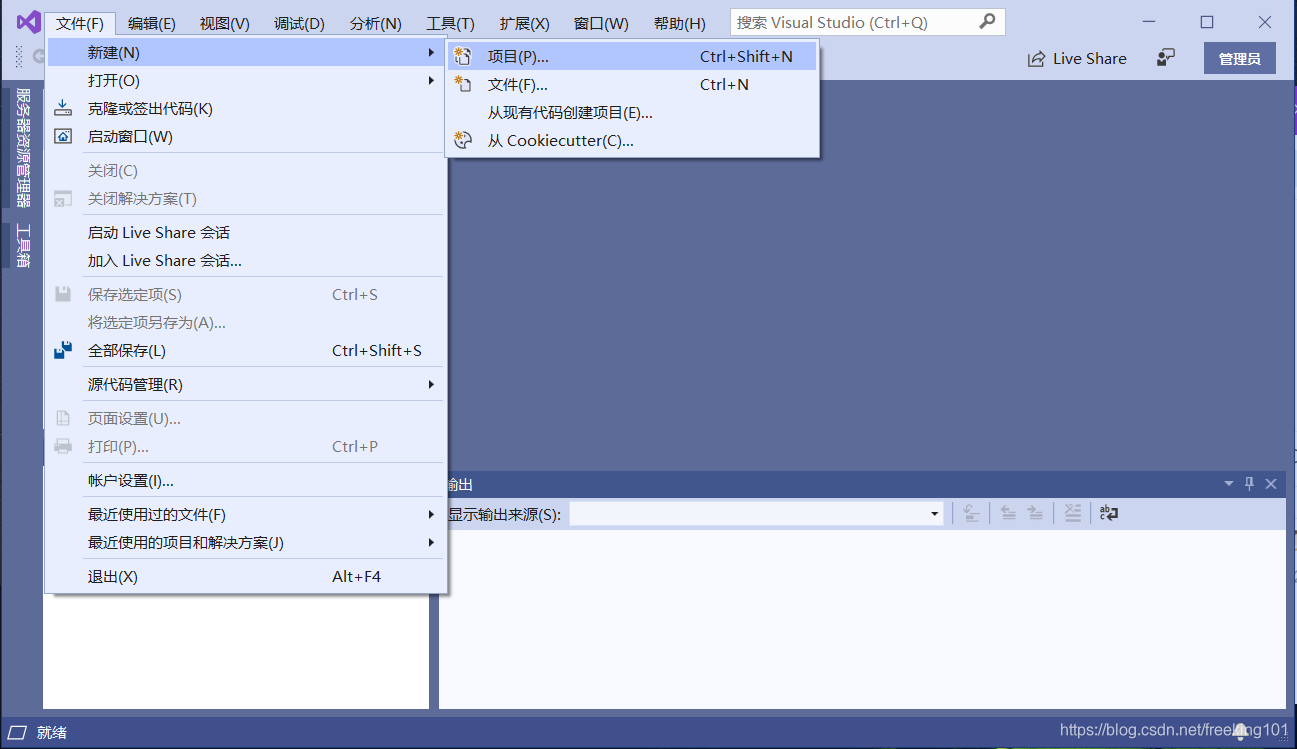Viewport: 1297px width, 749px height.
Task: Click the go to previous message icon
Action: tap(1008, 513)
